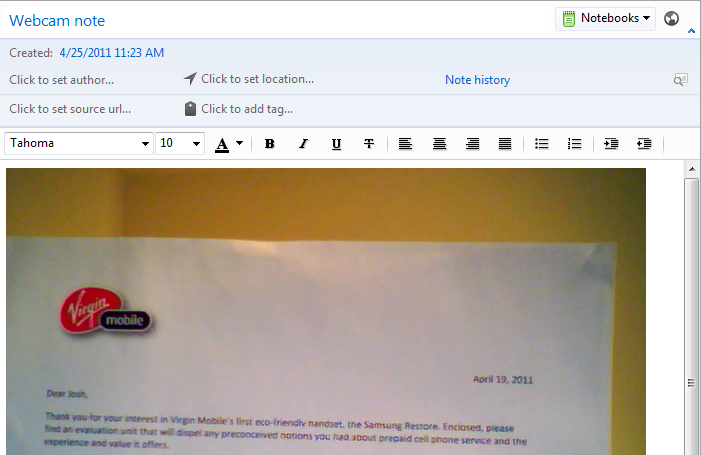
Task: Open the Tahoma font family dropdown
Action: pyautogui.click(x=79, y=143)
